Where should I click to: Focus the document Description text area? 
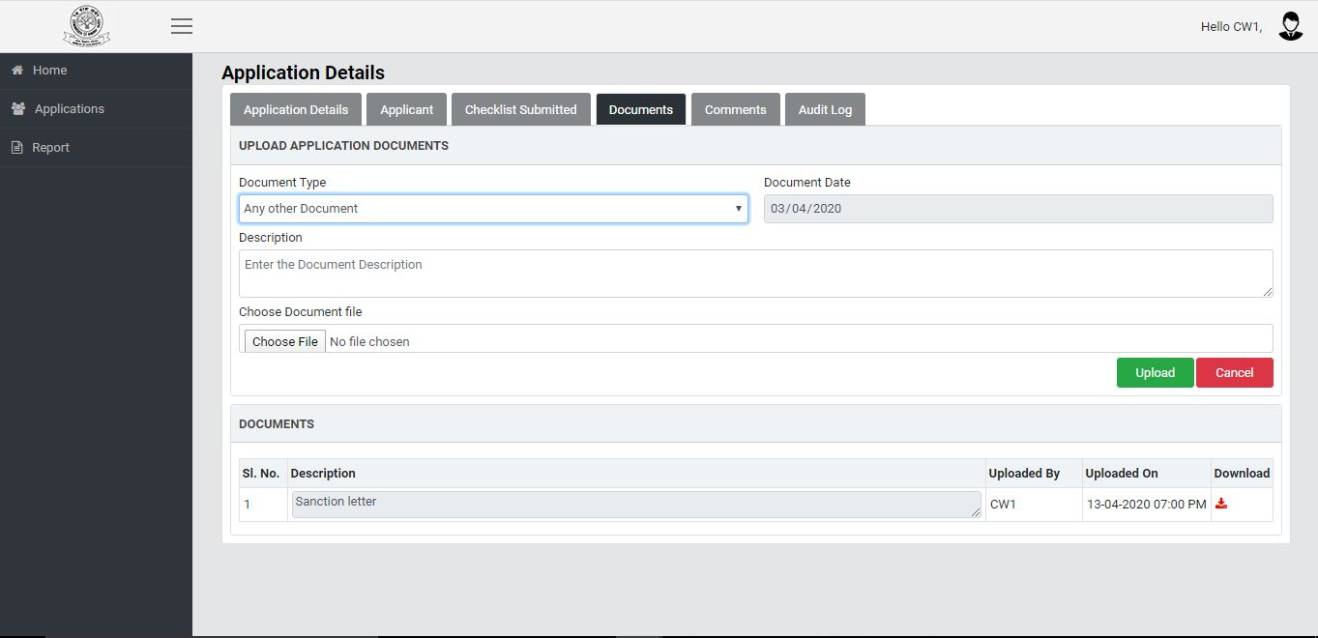[x=755, y=273]
